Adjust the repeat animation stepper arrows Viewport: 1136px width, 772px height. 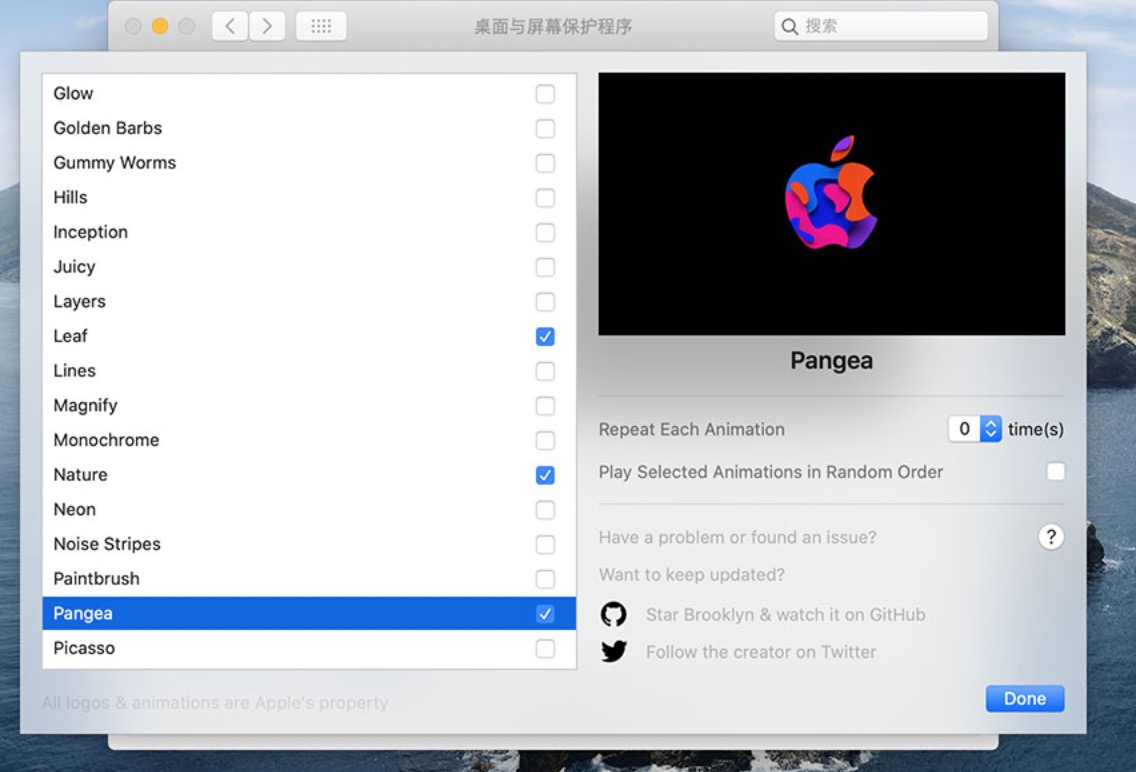(x=990, y=429)
